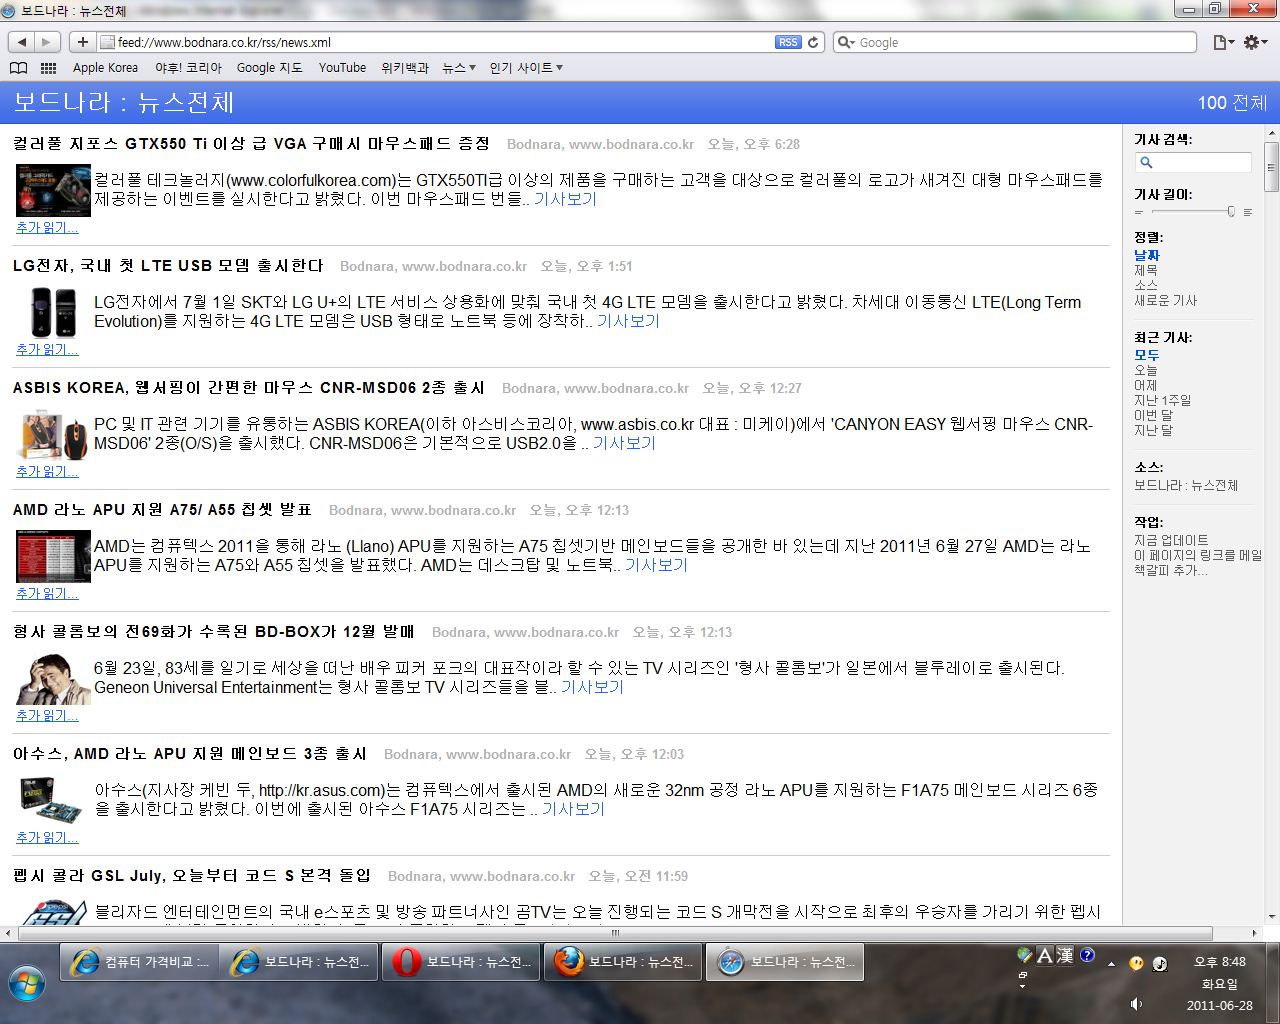Expand the 뉴스 bookmarks folder

(459, 68)
